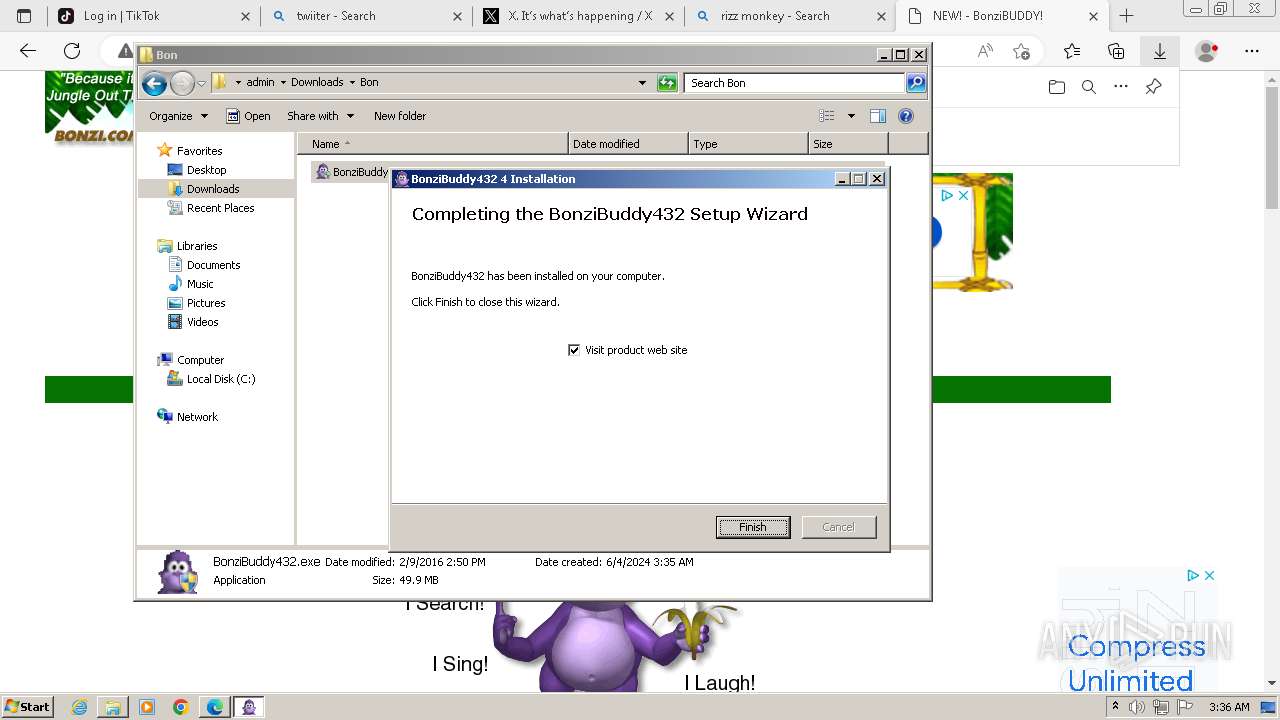Click Downloads in the address breadcrumb

click(x=317, y=83)
